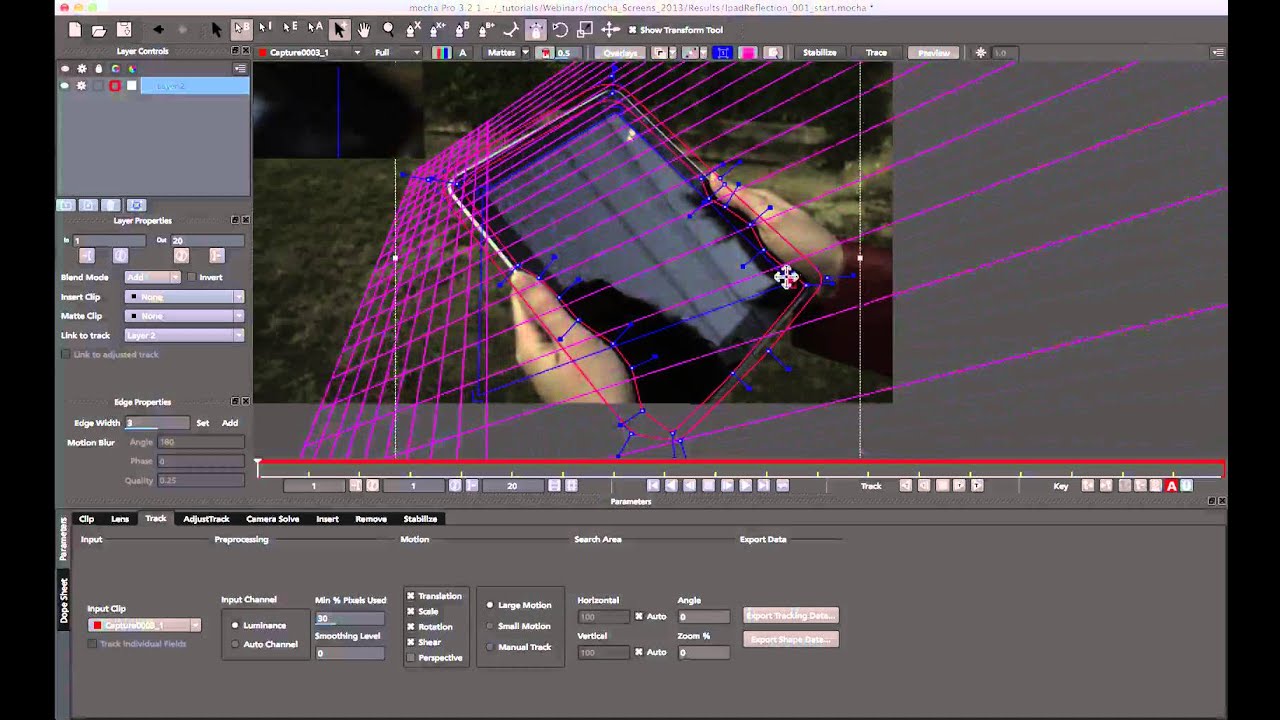Switch to the Insert tab
This screenshot has width=1280, height=720.
pyautogui.click(x=327, y=519)
